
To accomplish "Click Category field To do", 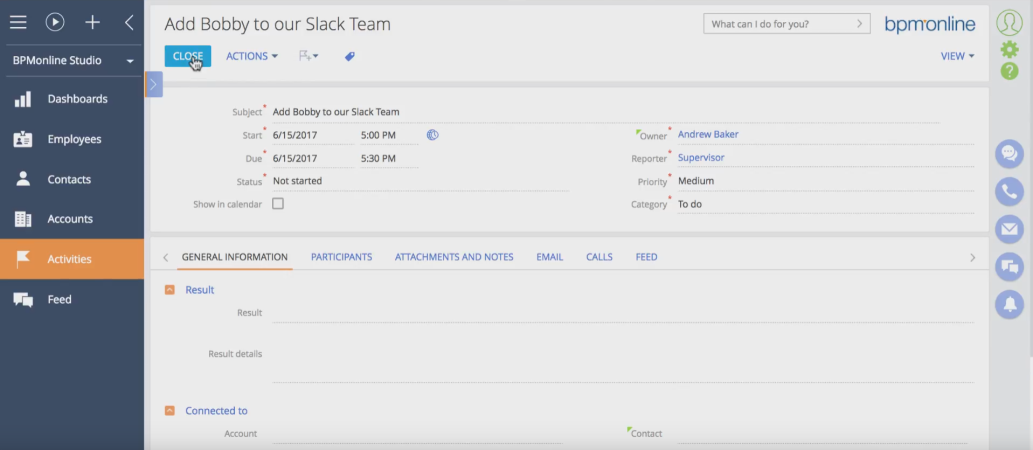I will (x=825, y=204).
